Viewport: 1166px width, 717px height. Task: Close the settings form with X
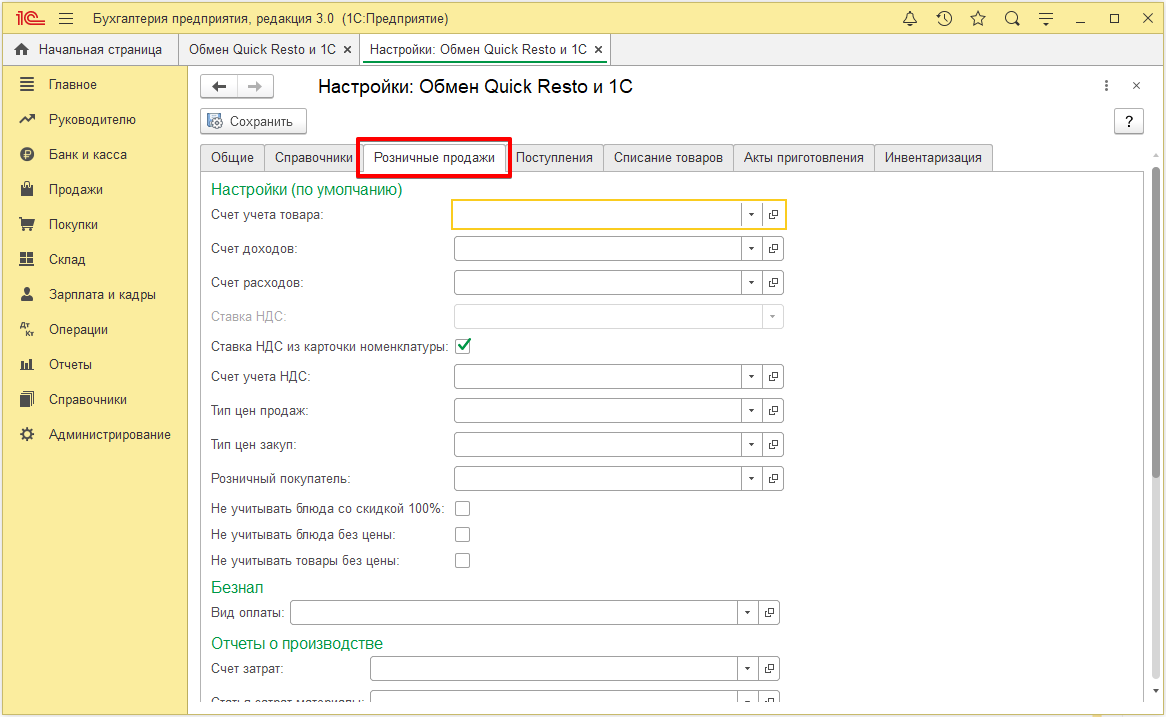1136,86
